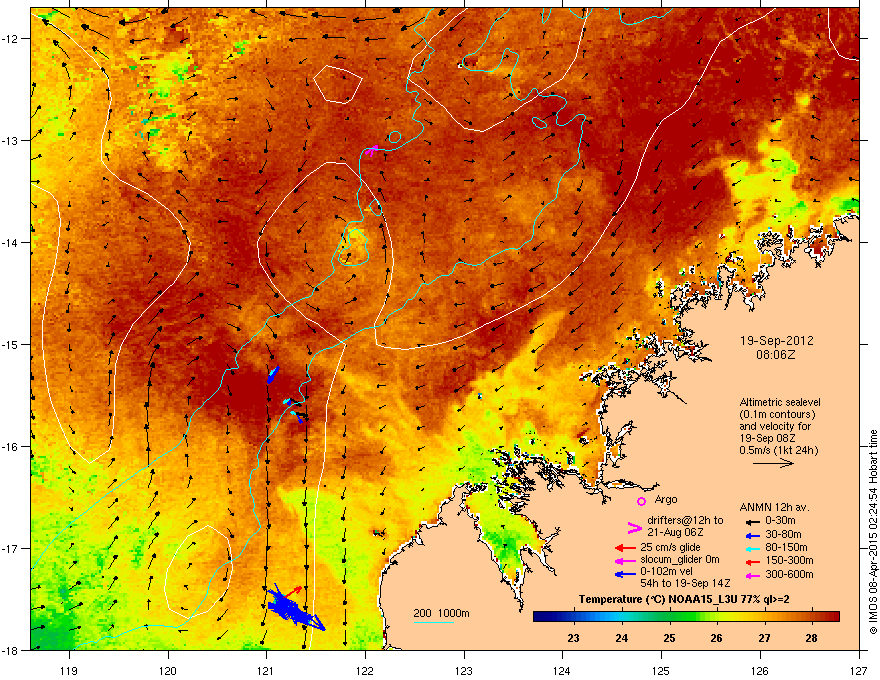Screen dimensions: 880x680
Task: Click the '27' colorbar tick label
Action: tap(764, 638)
